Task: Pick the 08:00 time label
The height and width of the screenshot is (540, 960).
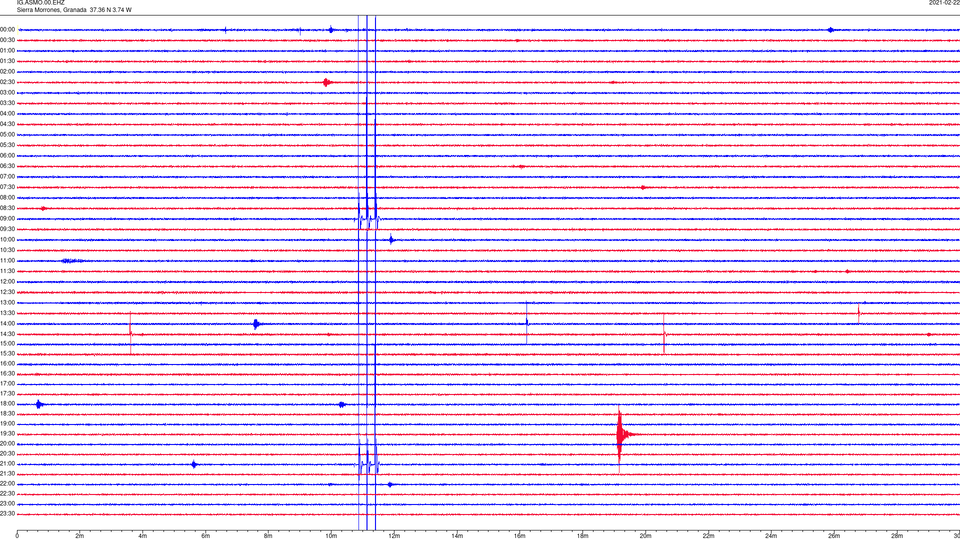Action: tap(7, 197)
